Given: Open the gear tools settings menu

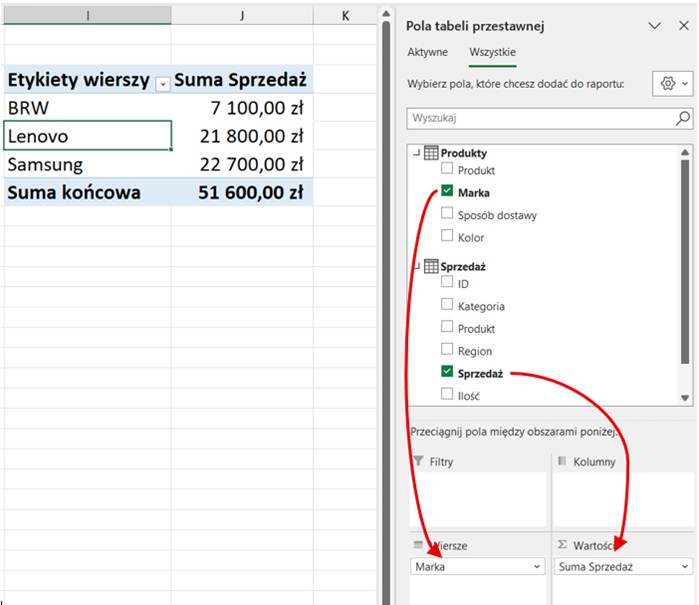Looking at the screenshot, I should coord(668,85).
